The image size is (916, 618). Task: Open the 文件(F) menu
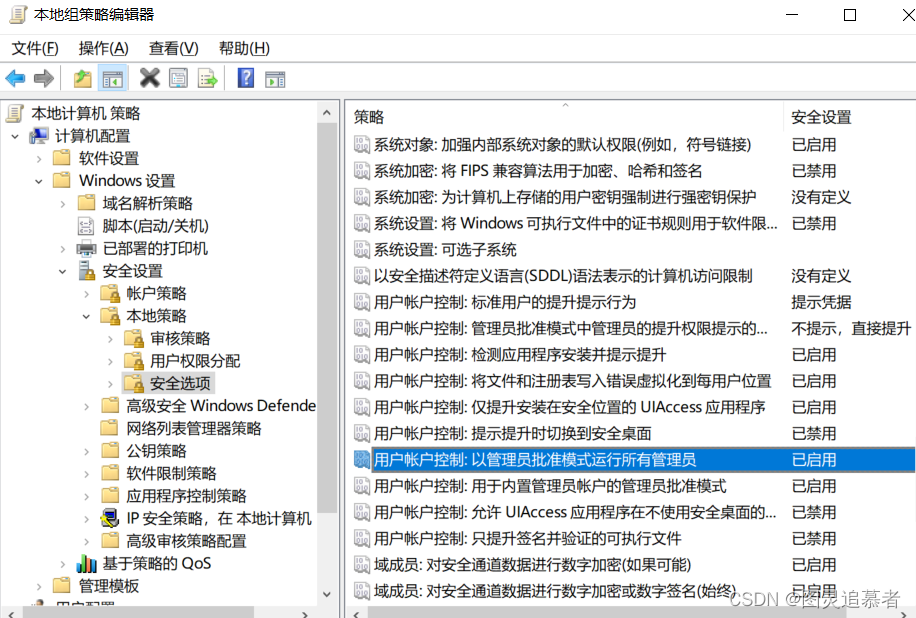tap(35, 48)
